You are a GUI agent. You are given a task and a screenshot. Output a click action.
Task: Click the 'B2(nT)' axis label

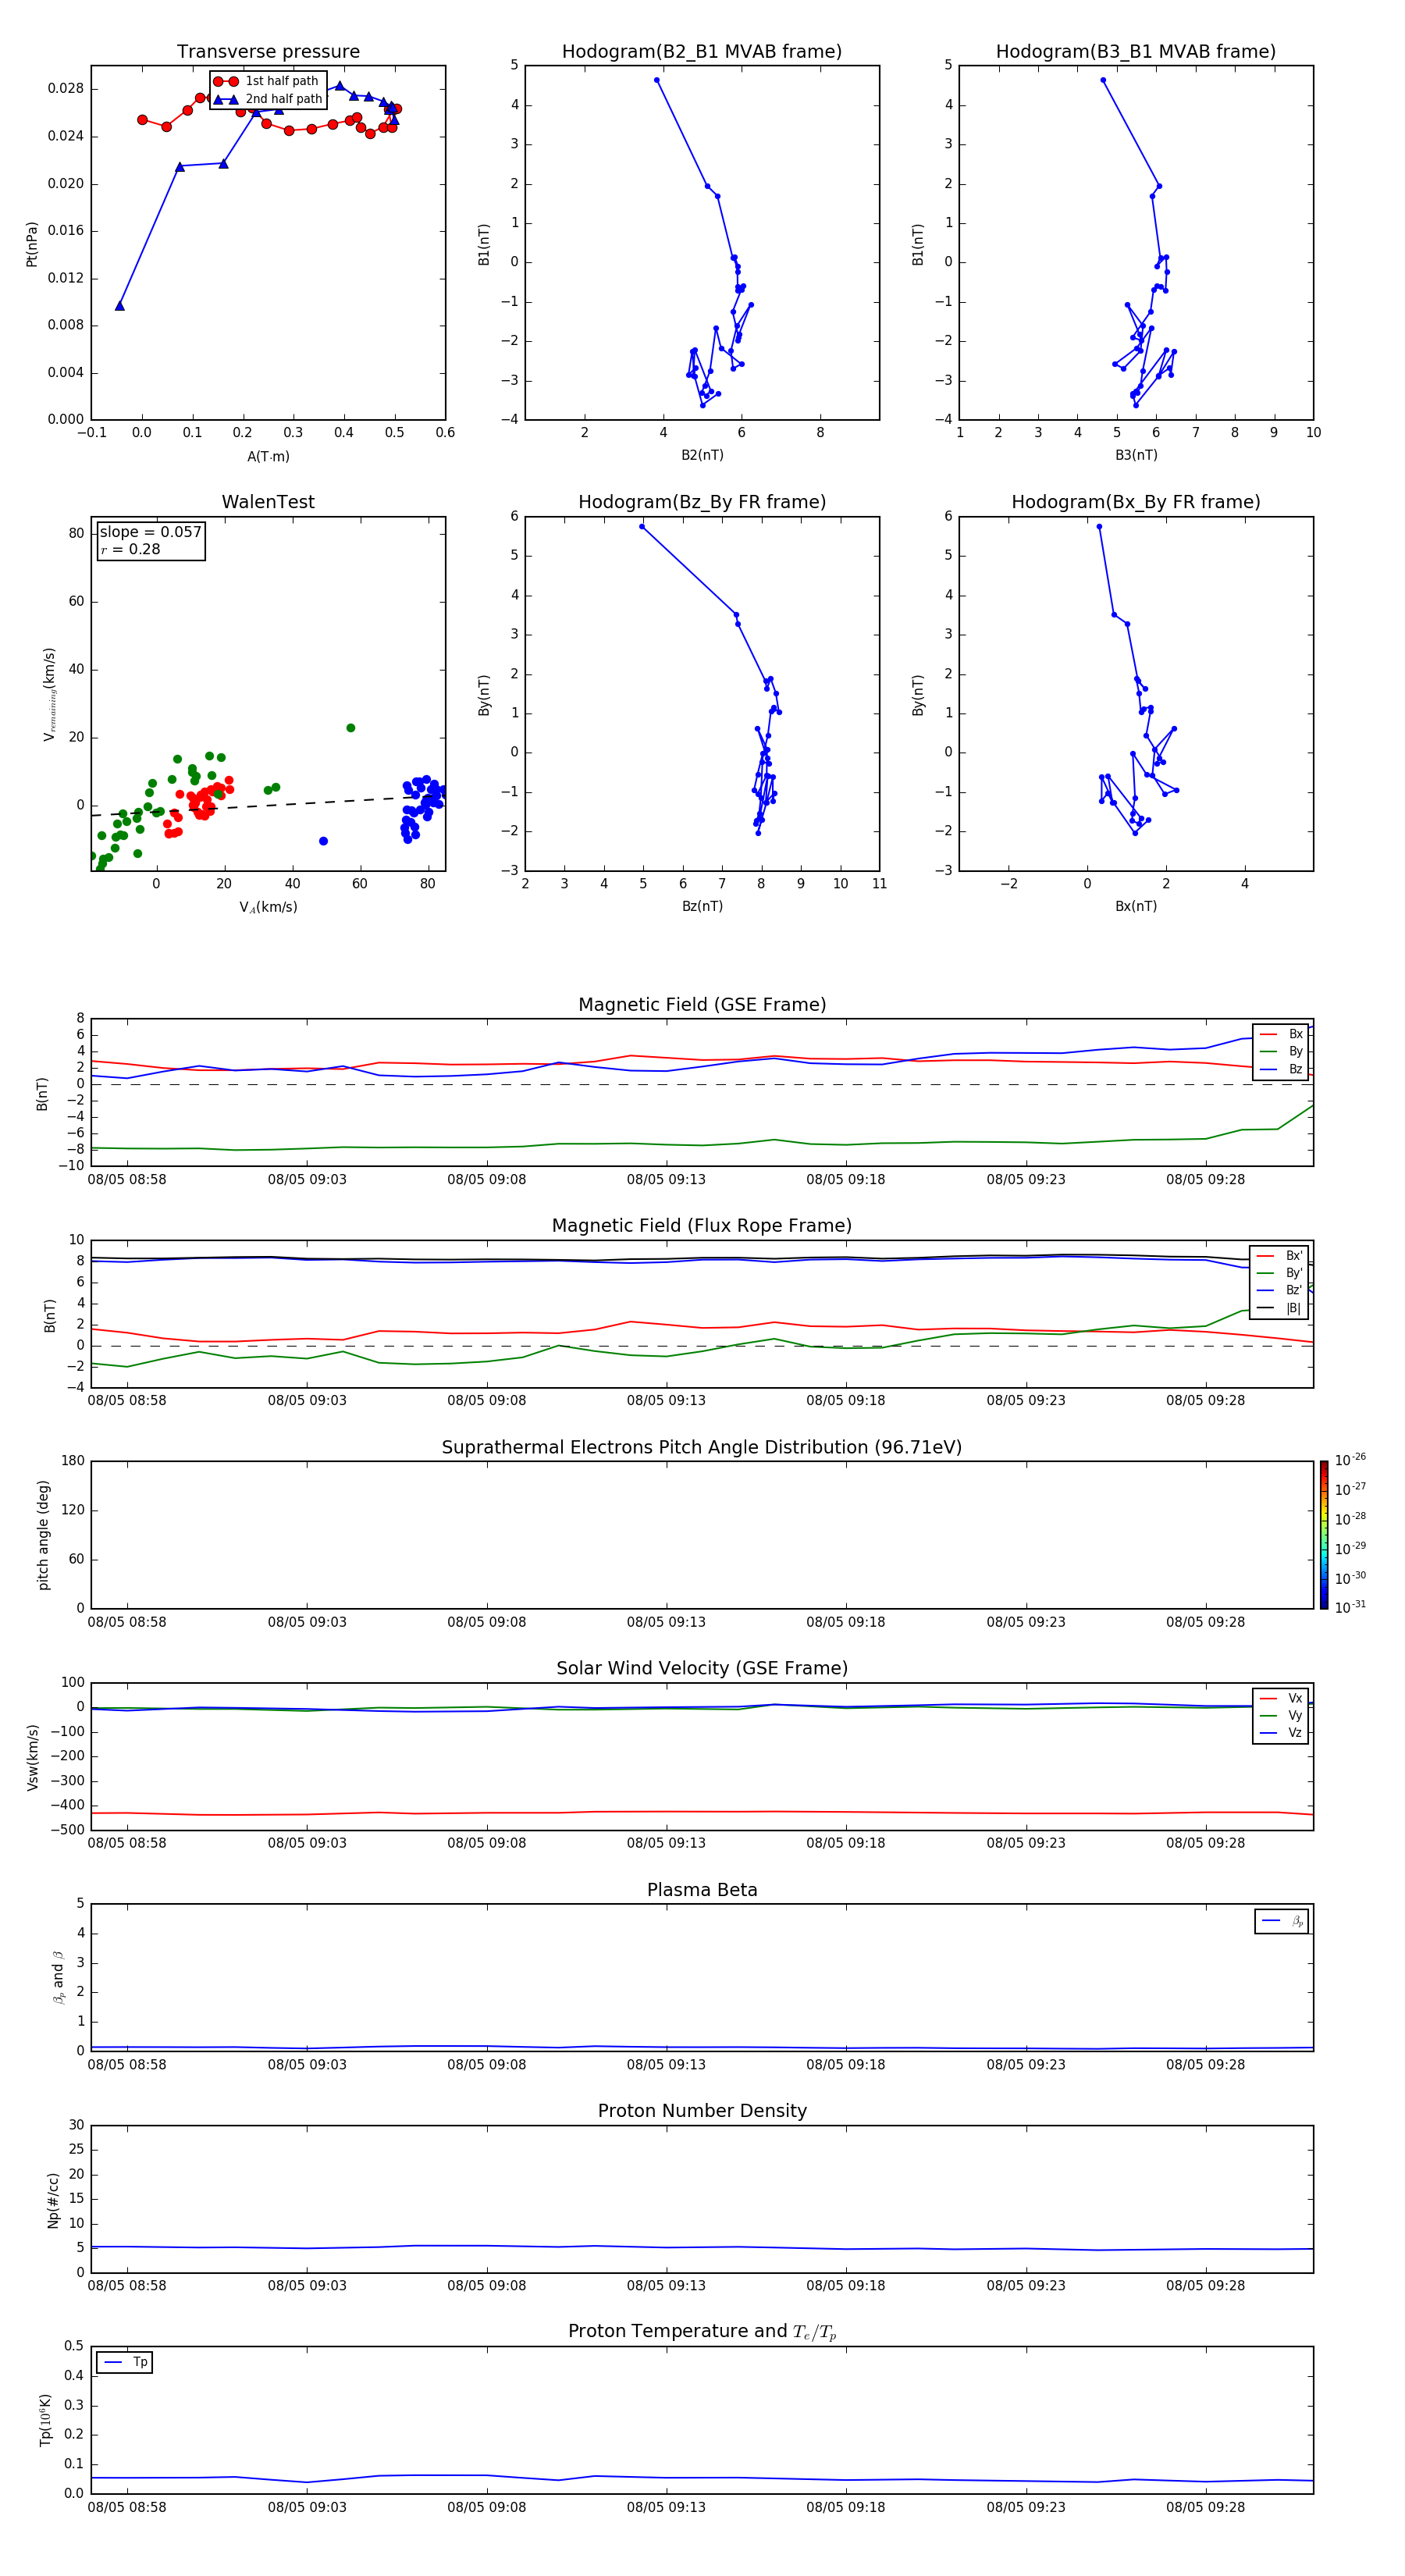click(x=702, y=455)
